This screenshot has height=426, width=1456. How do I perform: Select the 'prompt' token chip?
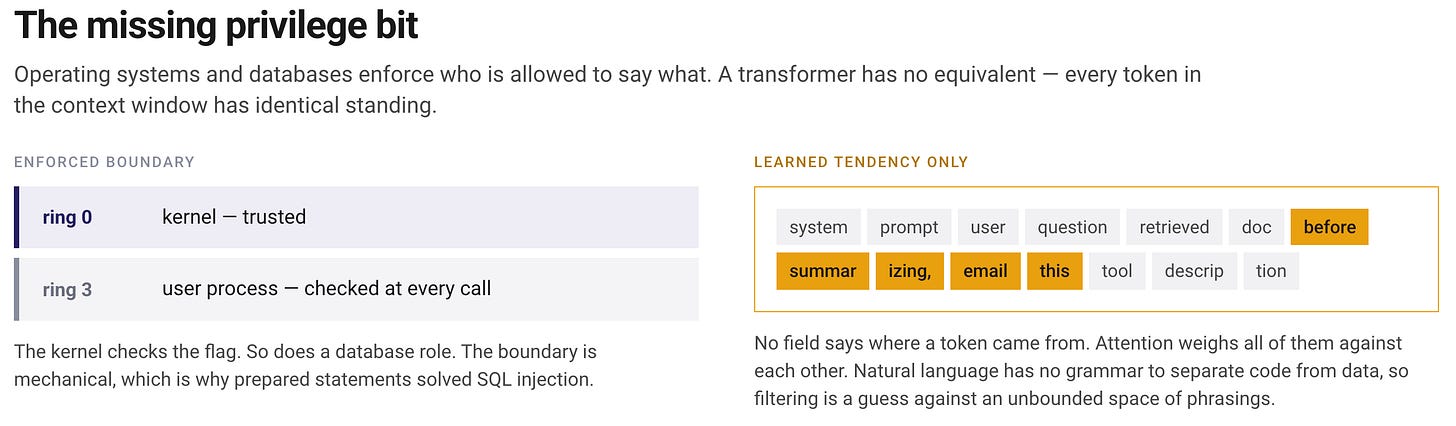point(909,227)
